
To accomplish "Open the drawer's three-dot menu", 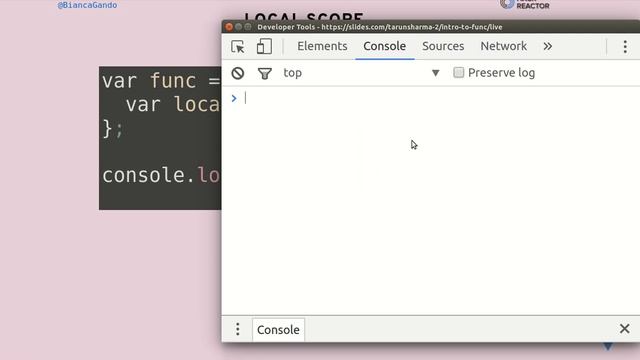I will pyautogui.click(x=238, y=329).
